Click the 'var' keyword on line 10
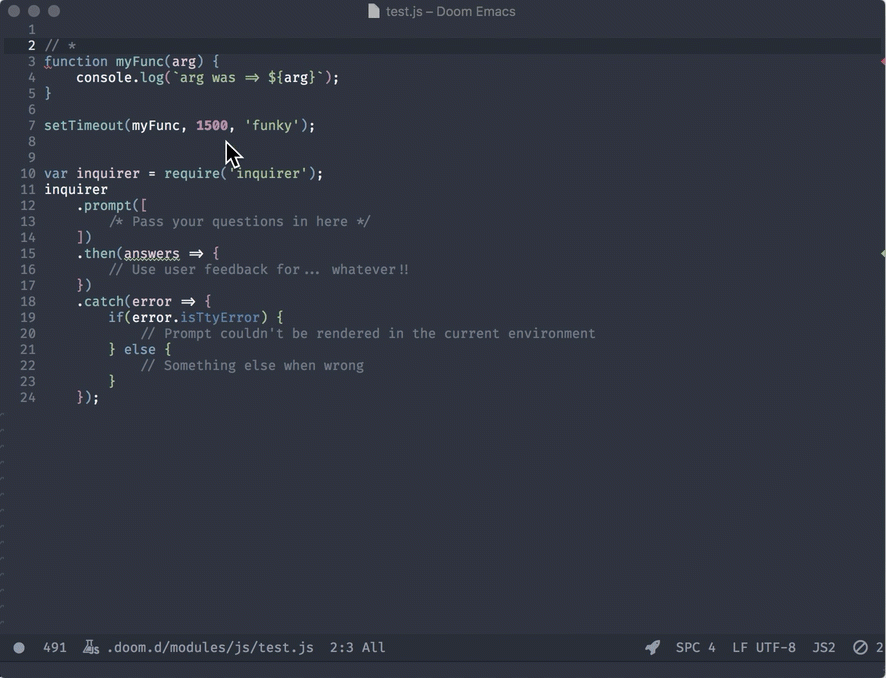 click(56, 173)
